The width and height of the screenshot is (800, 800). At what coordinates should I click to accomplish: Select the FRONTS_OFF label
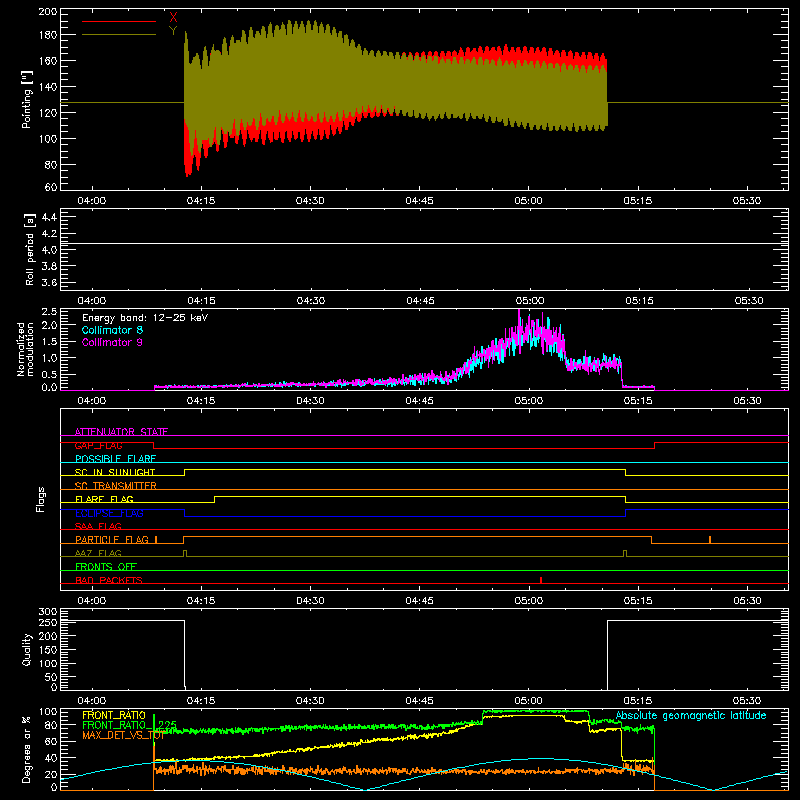coord(106,566)
